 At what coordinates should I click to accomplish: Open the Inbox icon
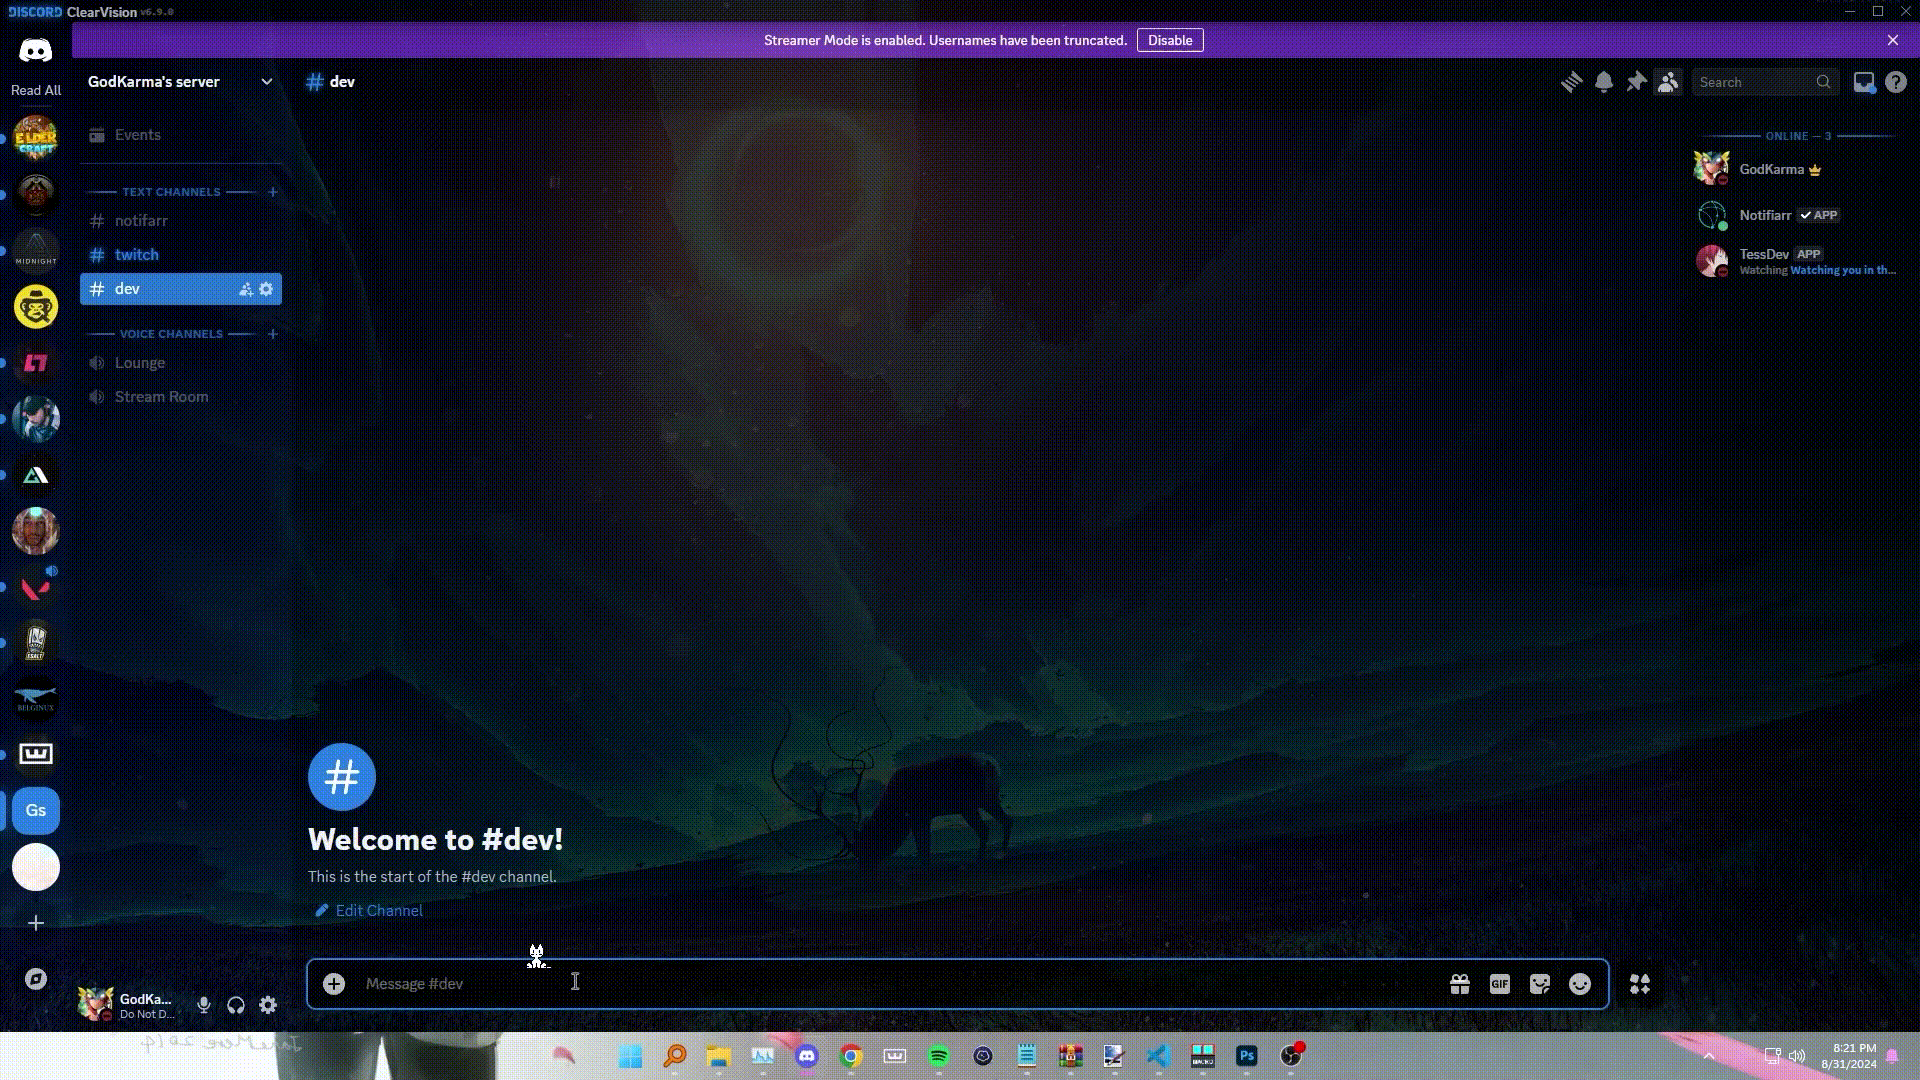coord(1864,82)
